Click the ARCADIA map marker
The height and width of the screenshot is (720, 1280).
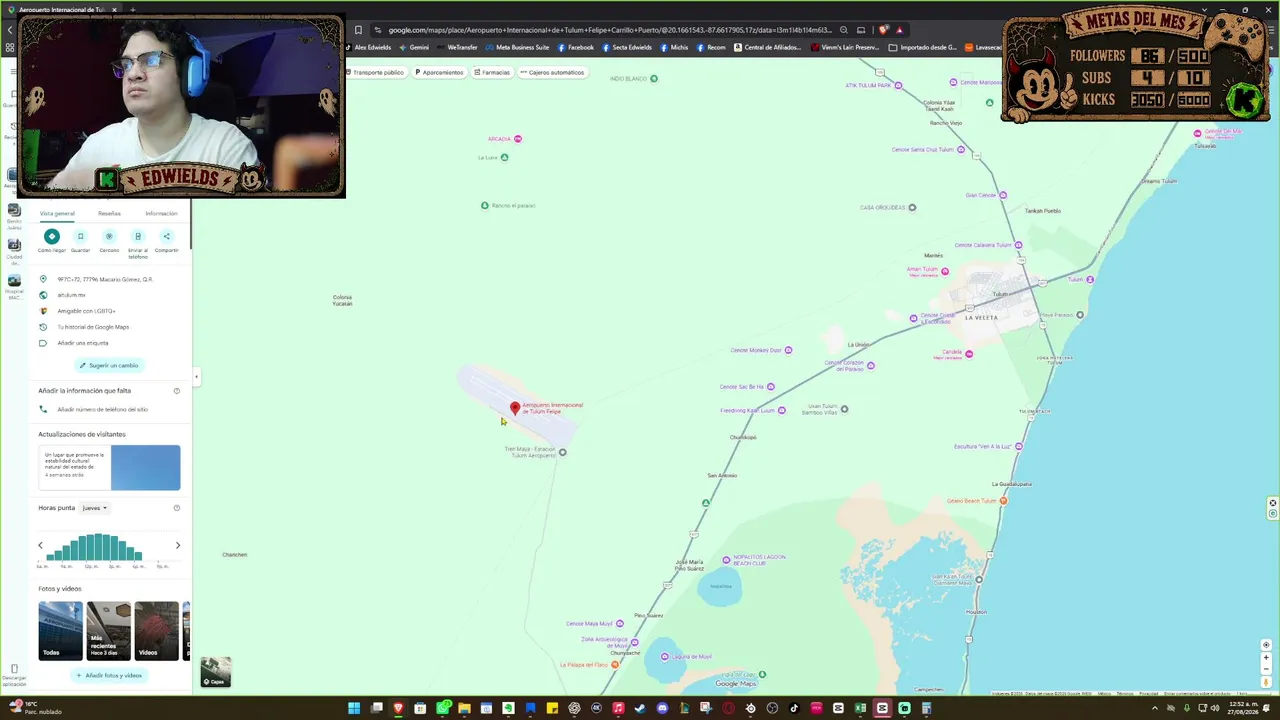[517, 139]
